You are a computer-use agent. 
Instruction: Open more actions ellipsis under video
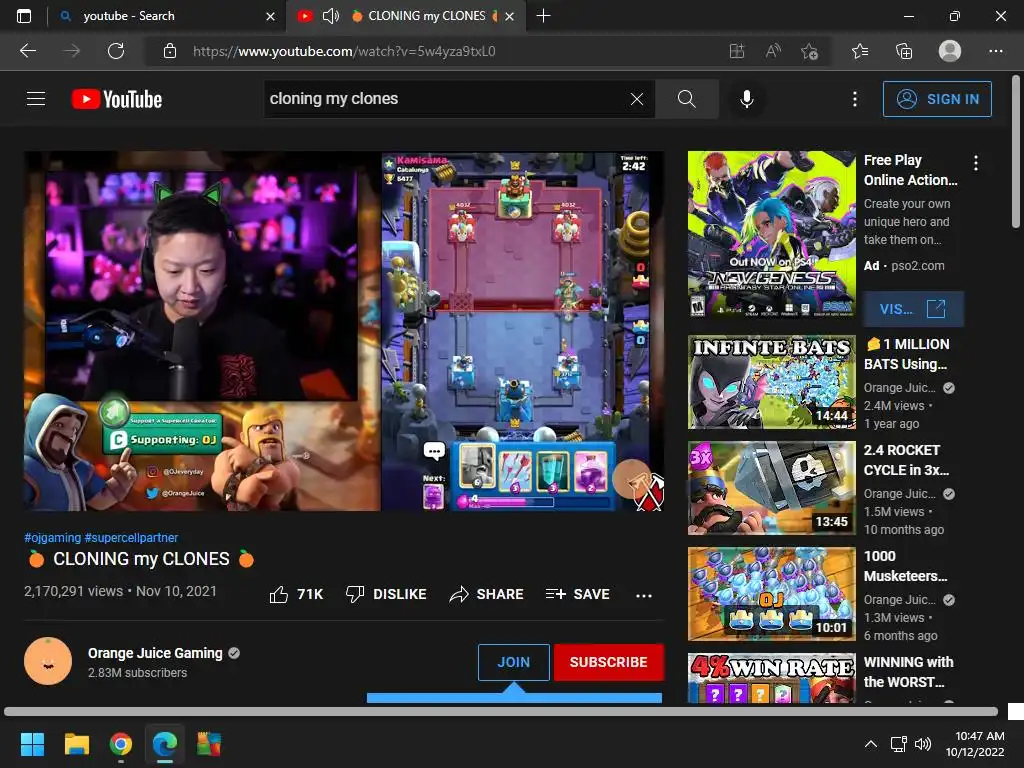point(643,595)
